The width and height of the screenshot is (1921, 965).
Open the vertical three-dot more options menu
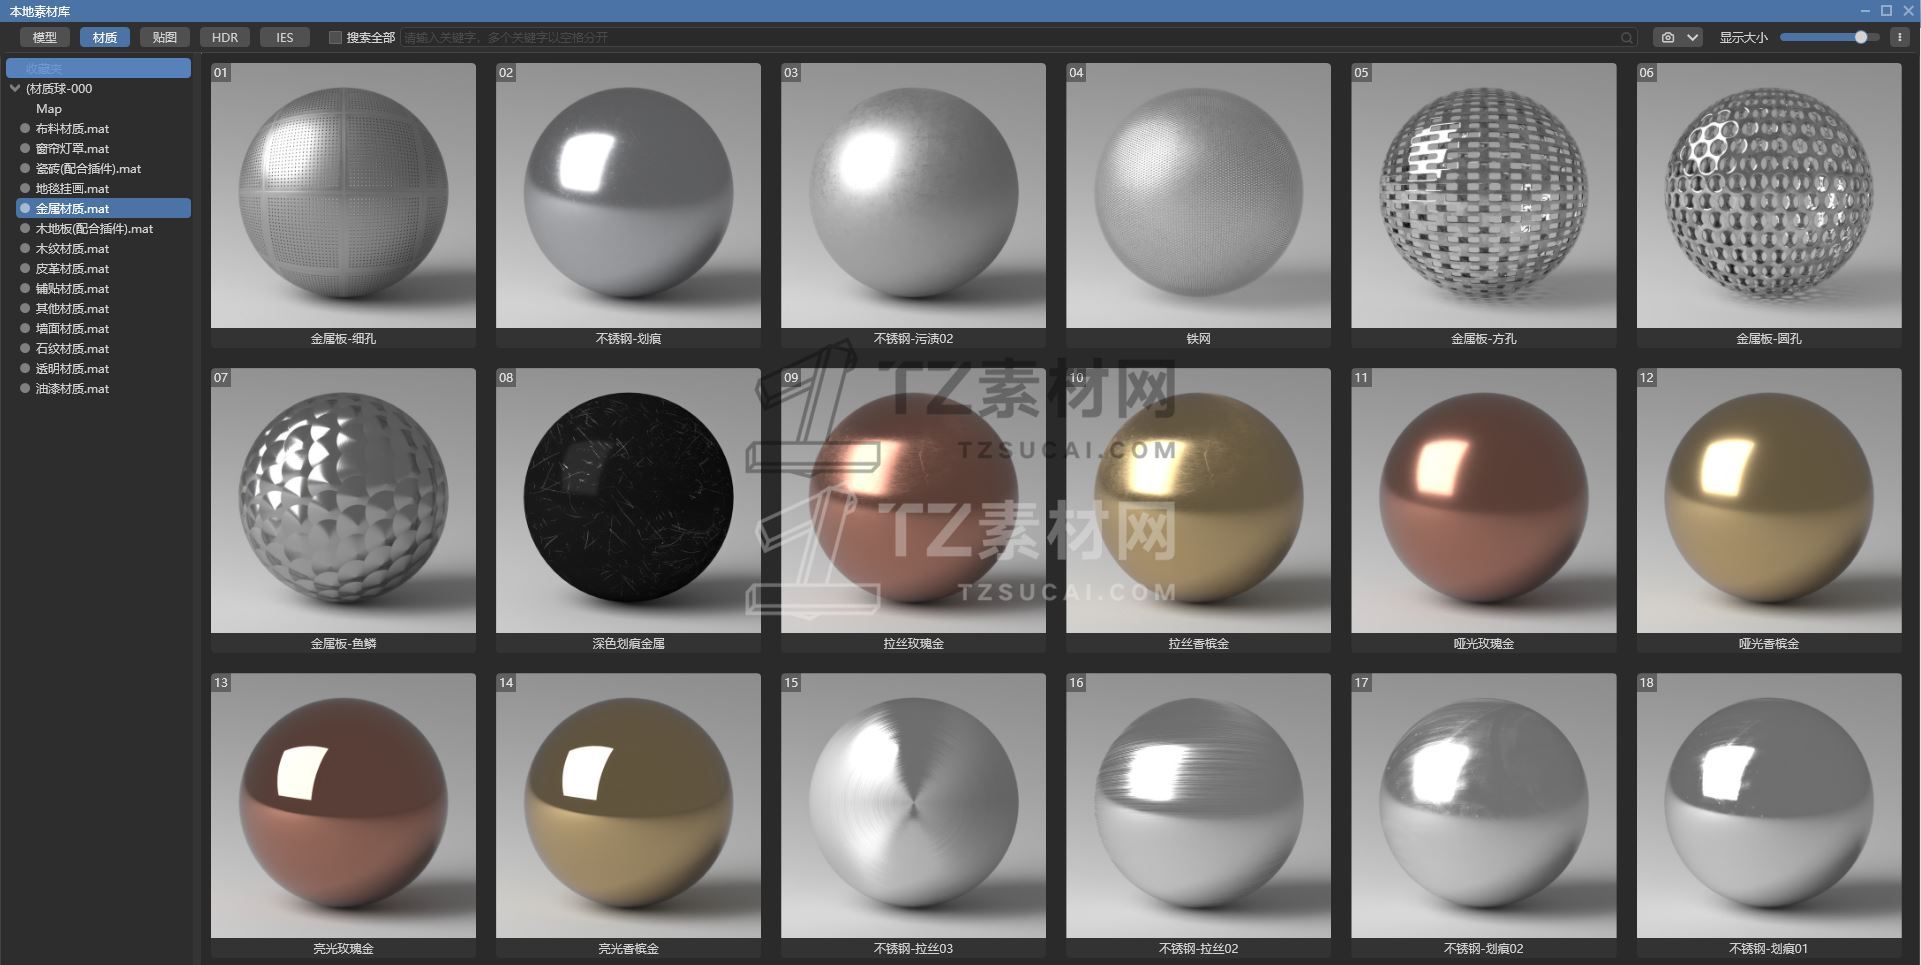tap(1900, 38)
